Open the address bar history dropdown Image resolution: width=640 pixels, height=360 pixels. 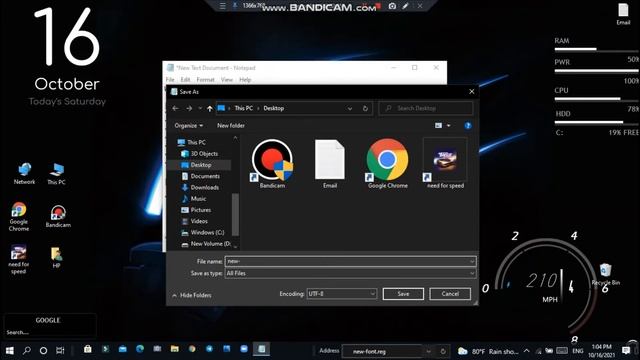click(350, 109)
